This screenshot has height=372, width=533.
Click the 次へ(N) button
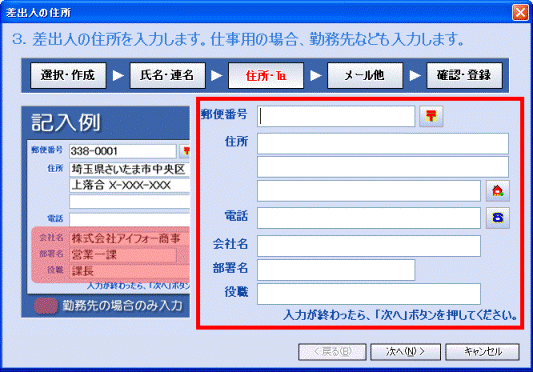click(405, 352)
